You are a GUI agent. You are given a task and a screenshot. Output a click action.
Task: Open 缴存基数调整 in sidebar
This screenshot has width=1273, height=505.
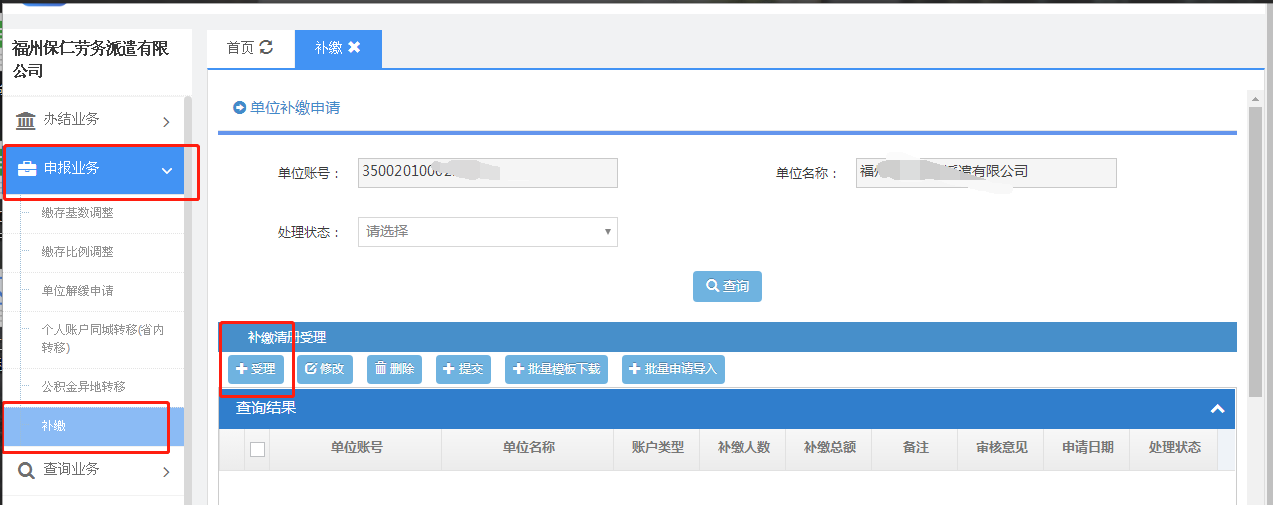(x=77, y=213)
